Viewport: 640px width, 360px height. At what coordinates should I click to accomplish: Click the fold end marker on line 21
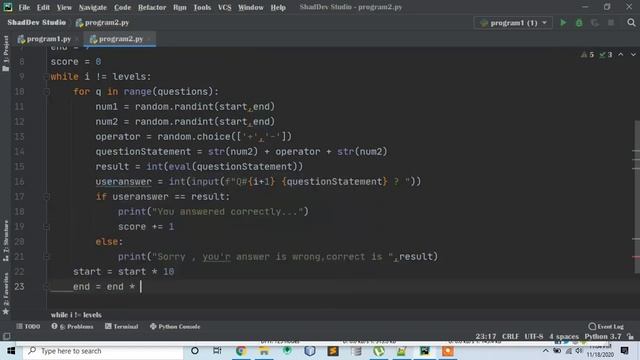click(46, 257)
